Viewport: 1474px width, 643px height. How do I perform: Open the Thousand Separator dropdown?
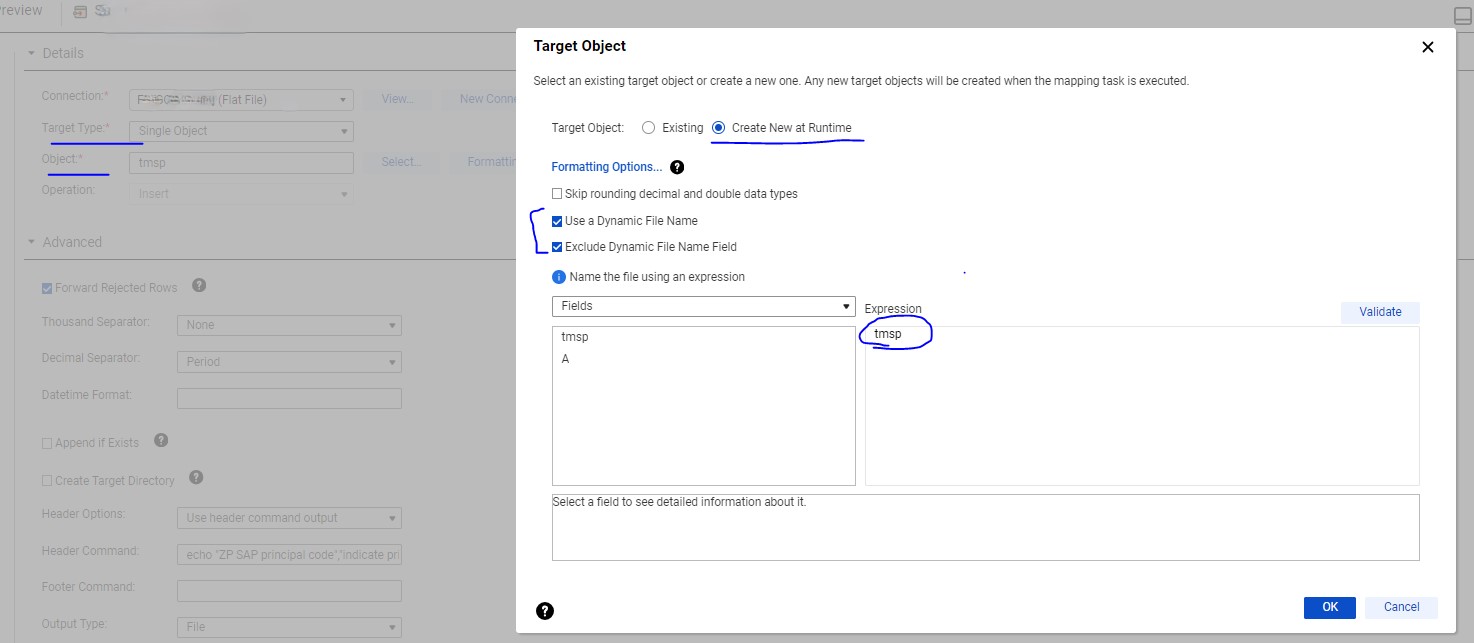(289, 325)
